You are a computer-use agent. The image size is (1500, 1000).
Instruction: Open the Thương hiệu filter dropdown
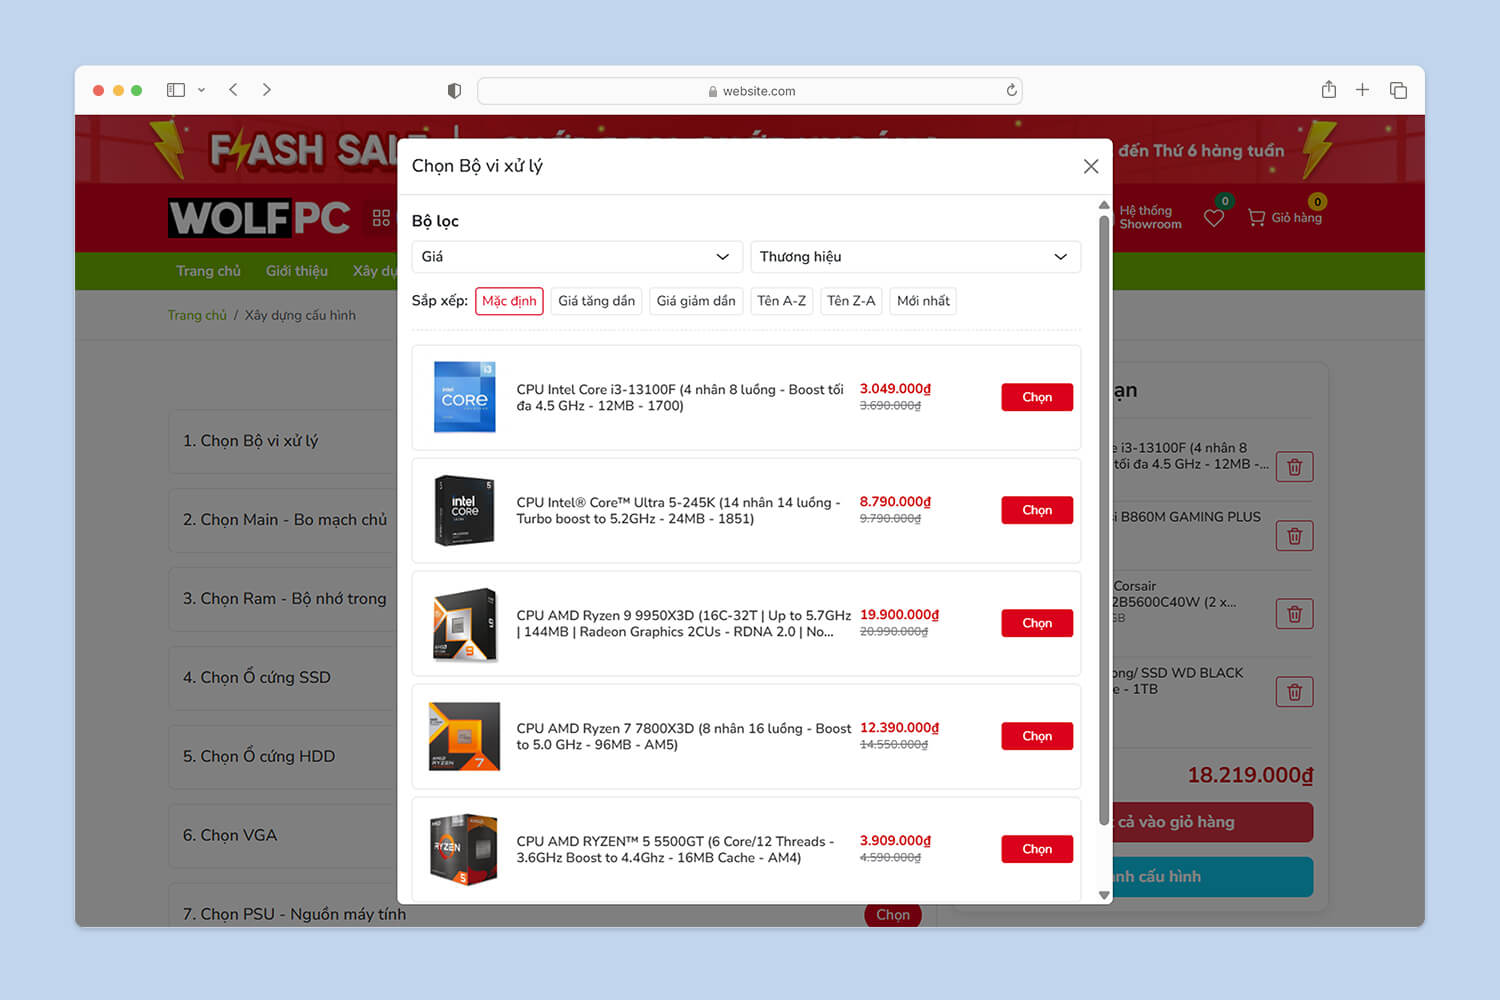(x=915, y=257)
